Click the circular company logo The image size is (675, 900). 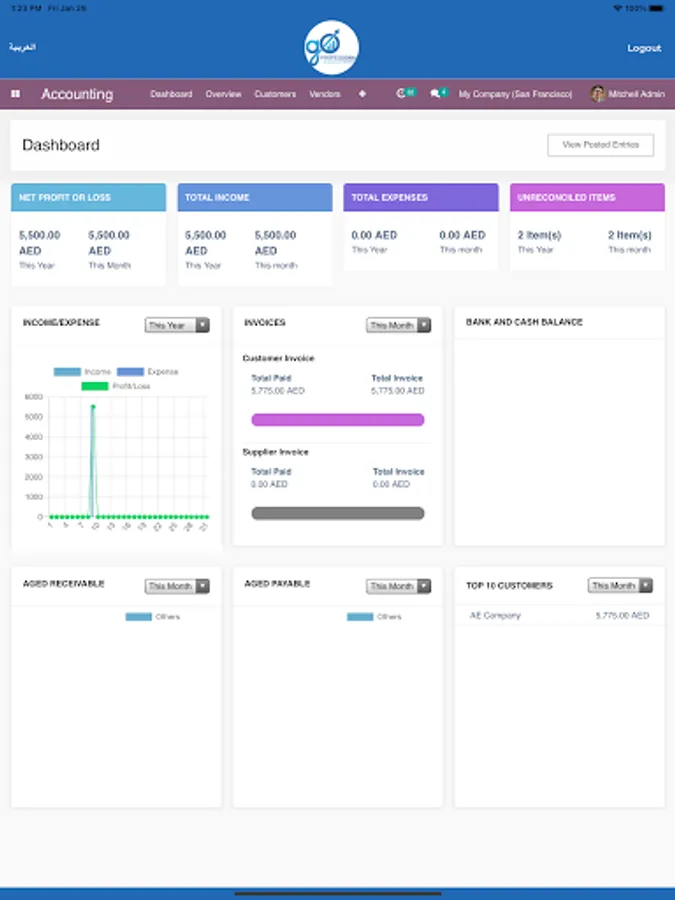(x=331, y=48)
